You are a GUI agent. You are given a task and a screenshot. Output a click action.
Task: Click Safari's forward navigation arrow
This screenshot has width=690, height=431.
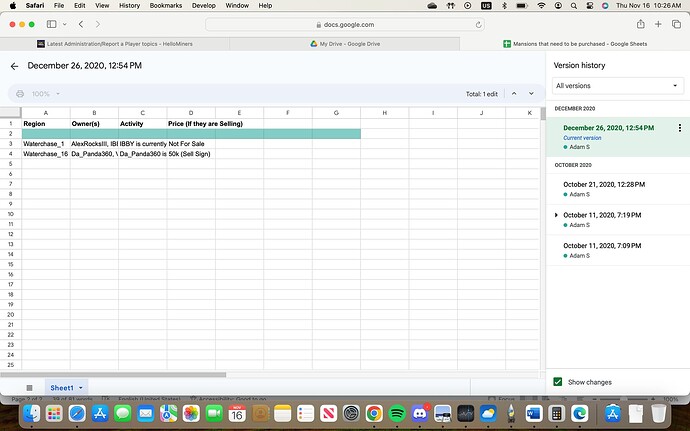coord(98,24)
